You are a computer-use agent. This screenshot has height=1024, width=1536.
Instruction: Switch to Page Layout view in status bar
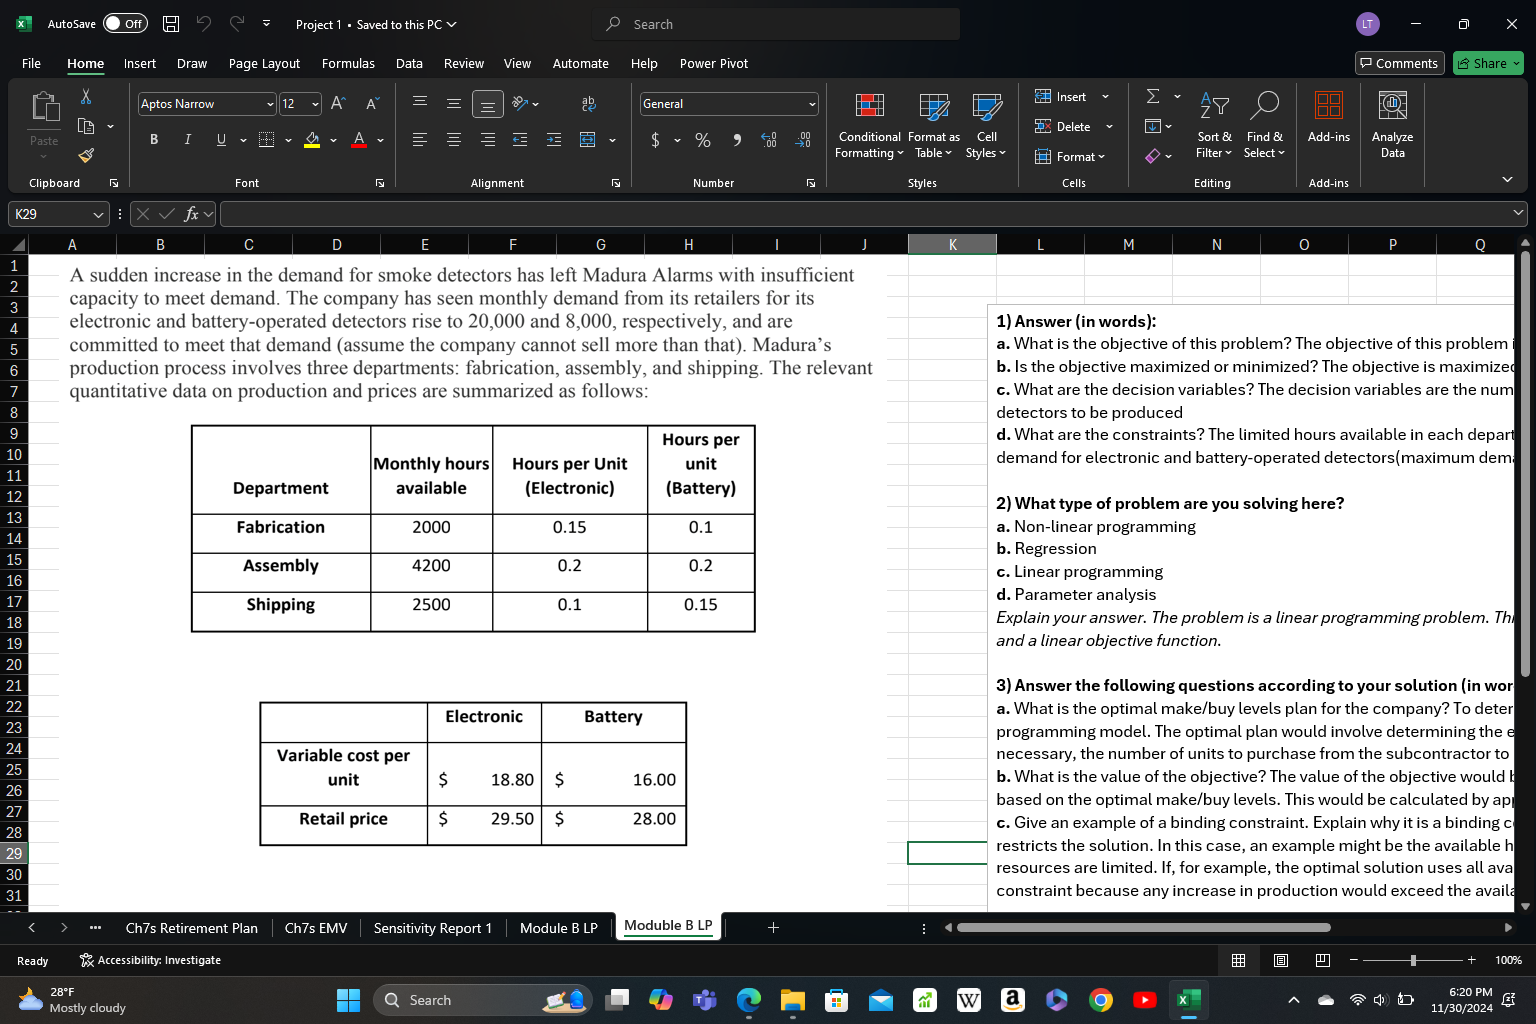(x=1280, y=960)
